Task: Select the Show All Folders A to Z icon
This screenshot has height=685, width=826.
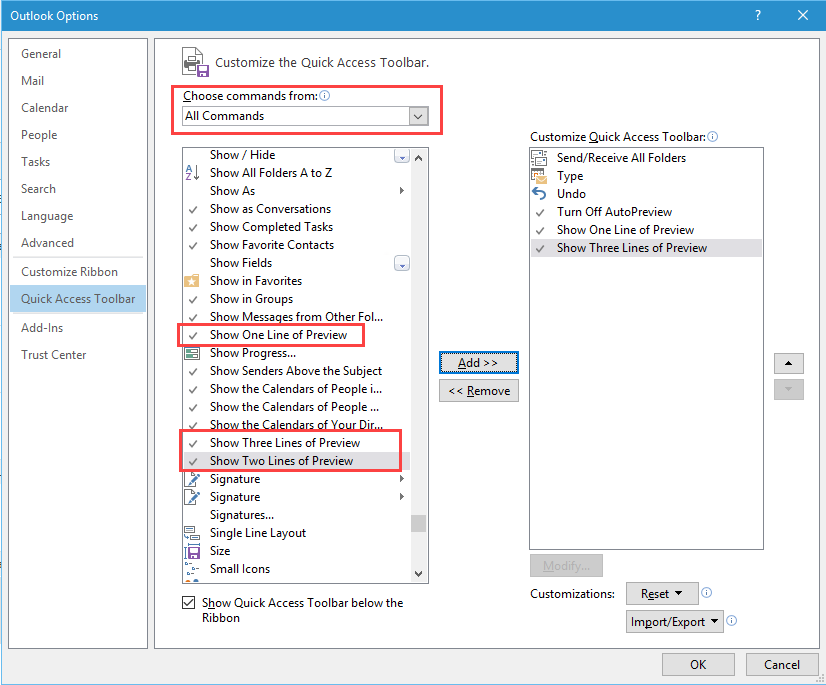Action: click(x=192, y=173)
